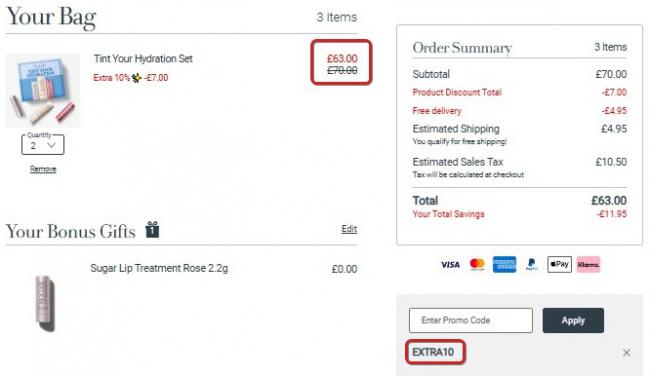Click the Edit link for Bonus Gifts
650x376 pixels.
[349, 229]
